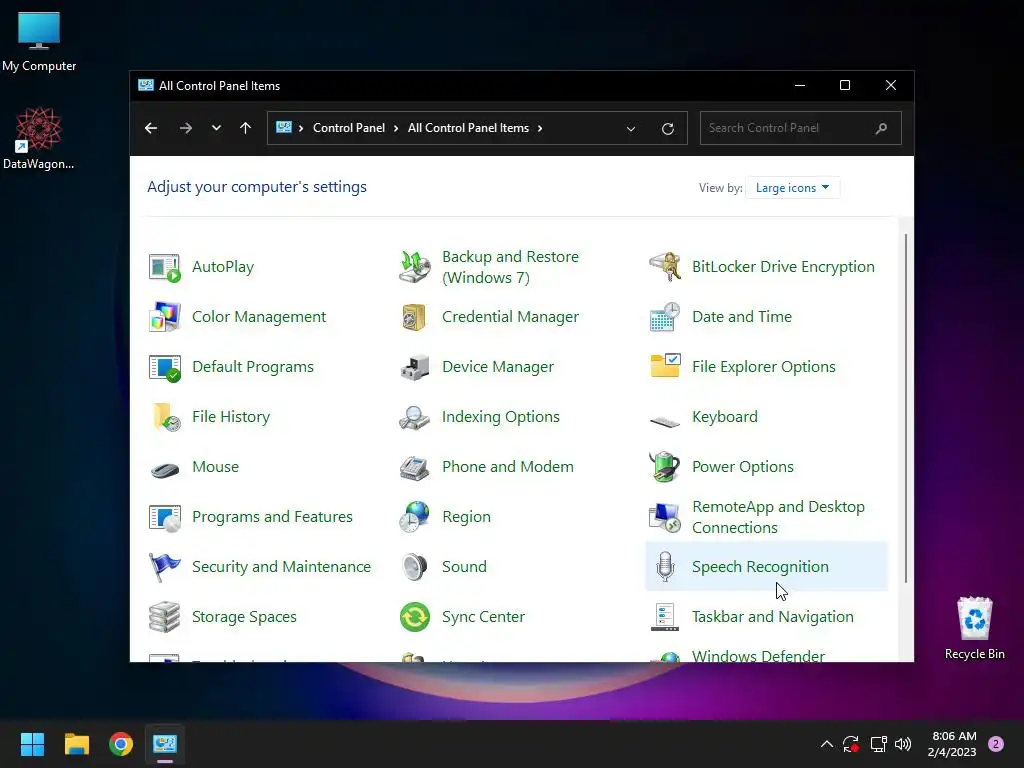This screenshot has width=1024, height=768.
Task: Expand chevron before Control Panel breadcrumb
Action: click(x=300, y=128)
